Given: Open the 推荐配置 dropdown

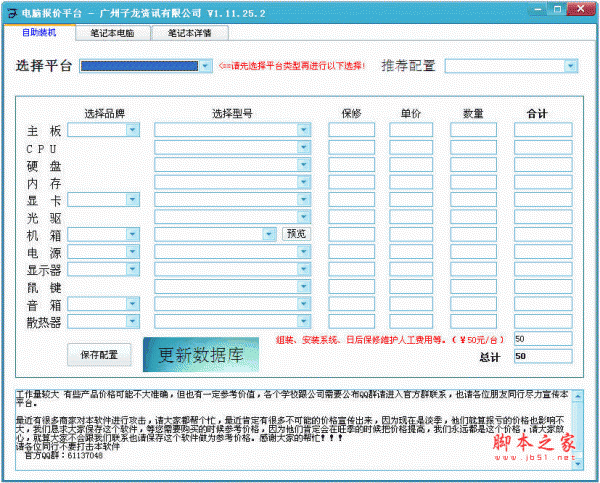Looking at the screenshot, I should (x=571, y=66).
